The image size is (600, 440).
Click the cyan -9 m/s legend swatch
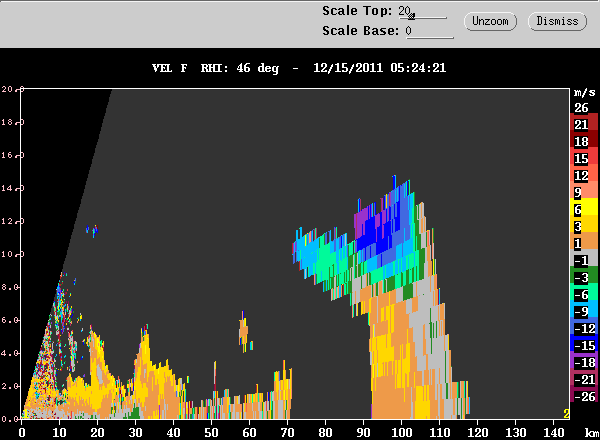584,309
